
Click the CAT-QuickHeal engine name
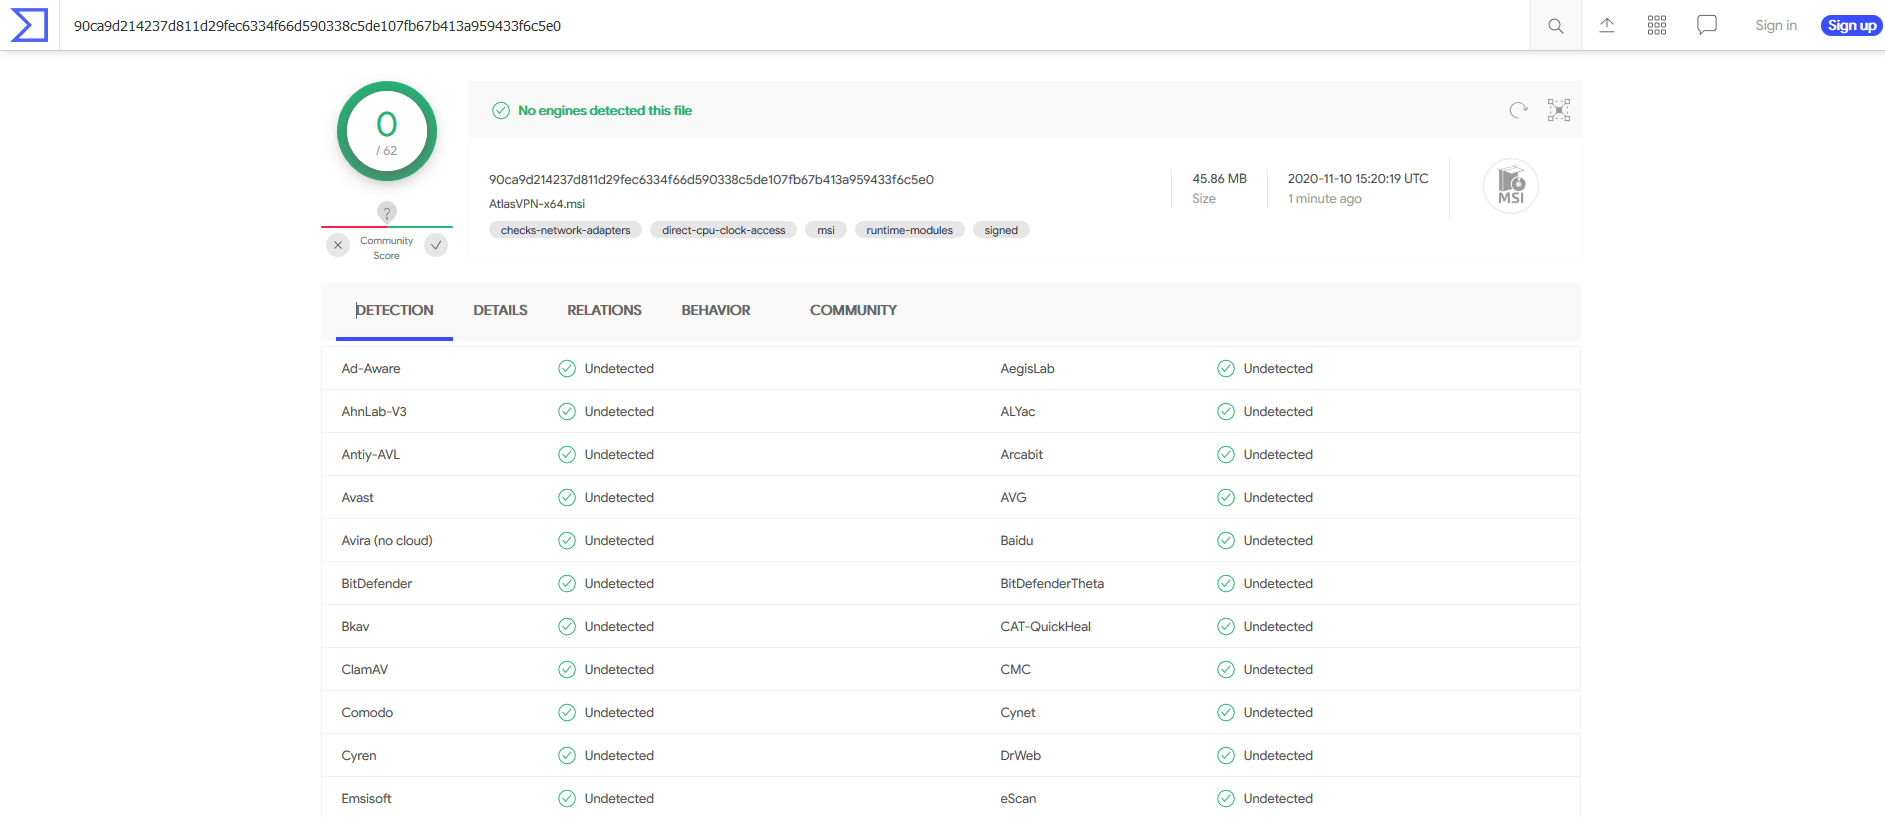pyautogui.click(x=1046, y=626)
